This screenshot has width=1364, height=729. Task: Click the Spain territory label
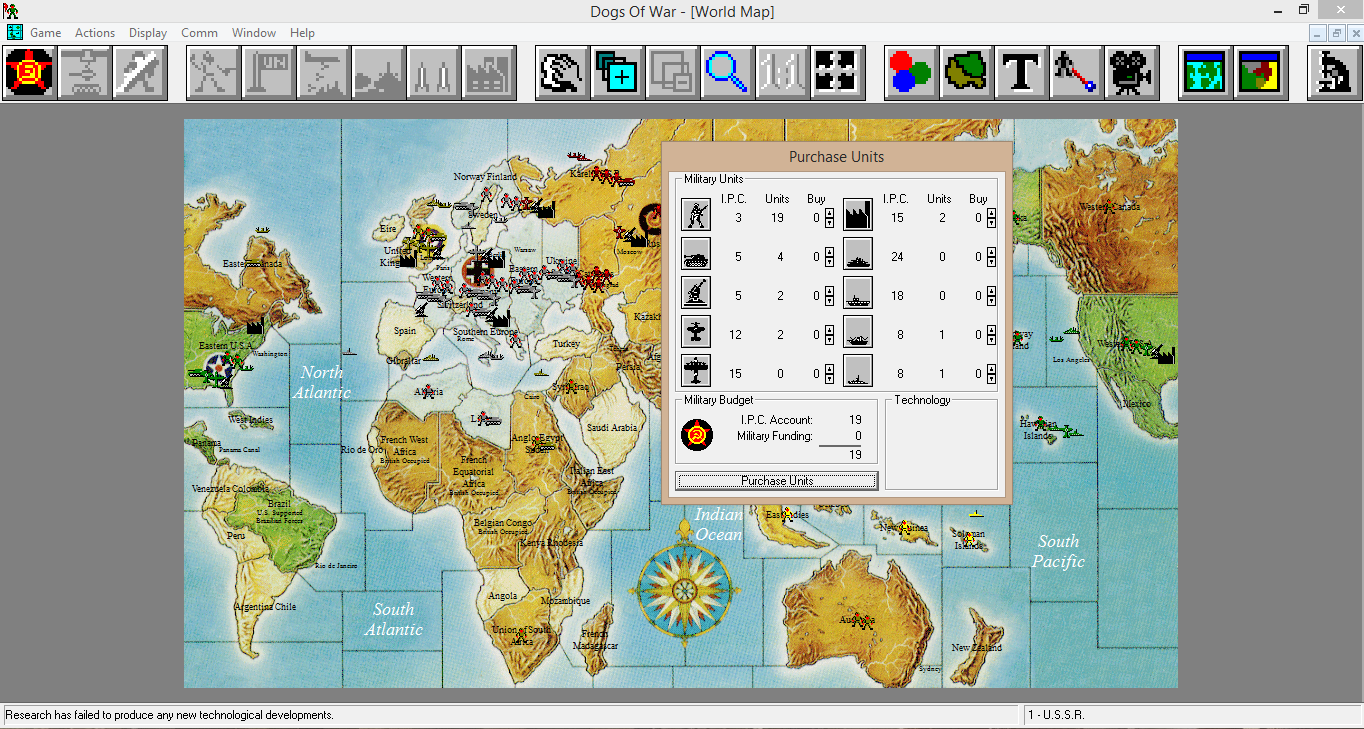click(x=405, y=330)
